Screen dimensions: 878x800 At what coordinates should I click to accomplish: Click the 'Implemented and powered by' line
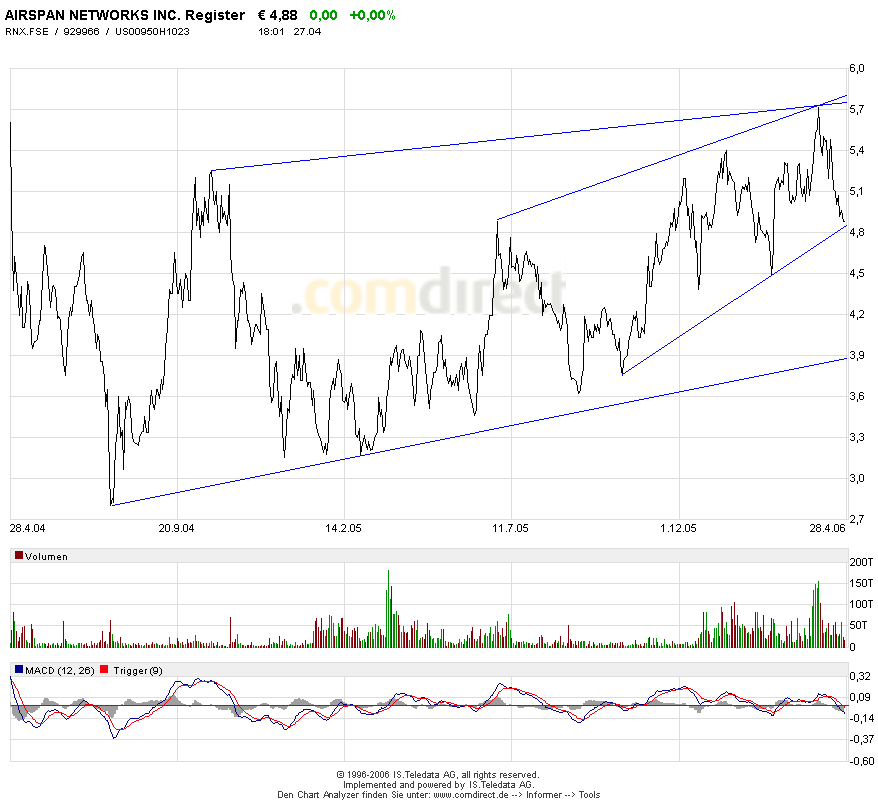coord(438,785)
